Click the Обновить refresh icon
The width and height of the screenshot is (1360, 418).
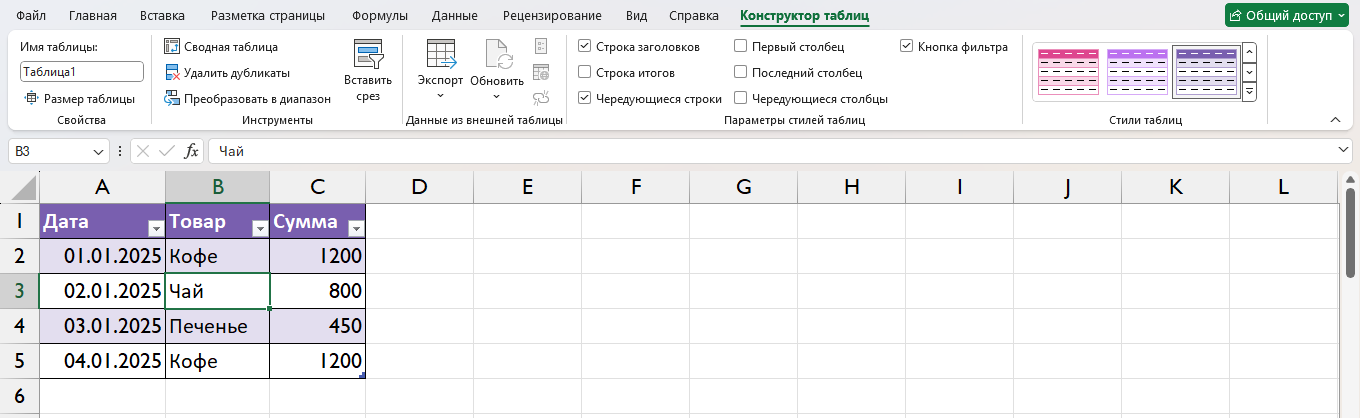click(x=497, y=54)
